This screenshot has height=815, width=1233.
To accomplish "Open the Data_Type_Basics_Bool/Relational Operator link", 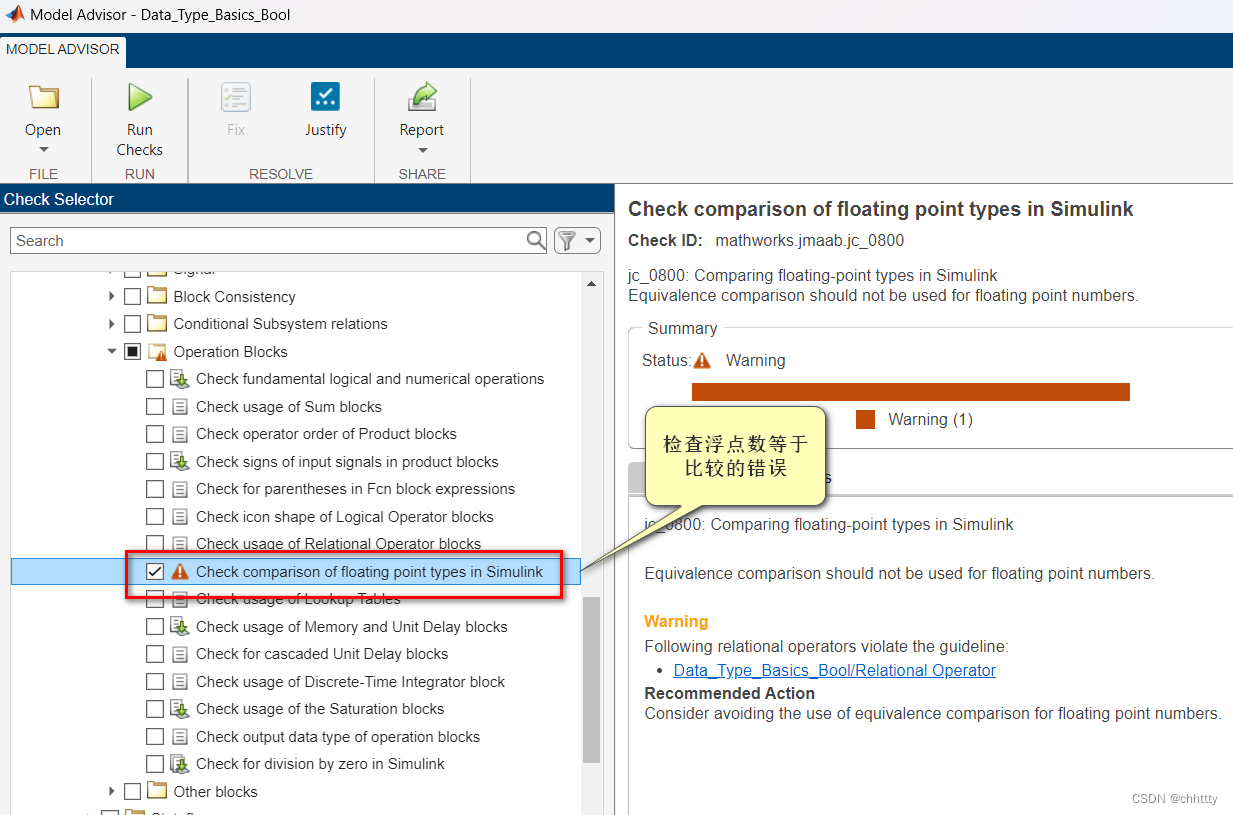I will tap(835, 670).
